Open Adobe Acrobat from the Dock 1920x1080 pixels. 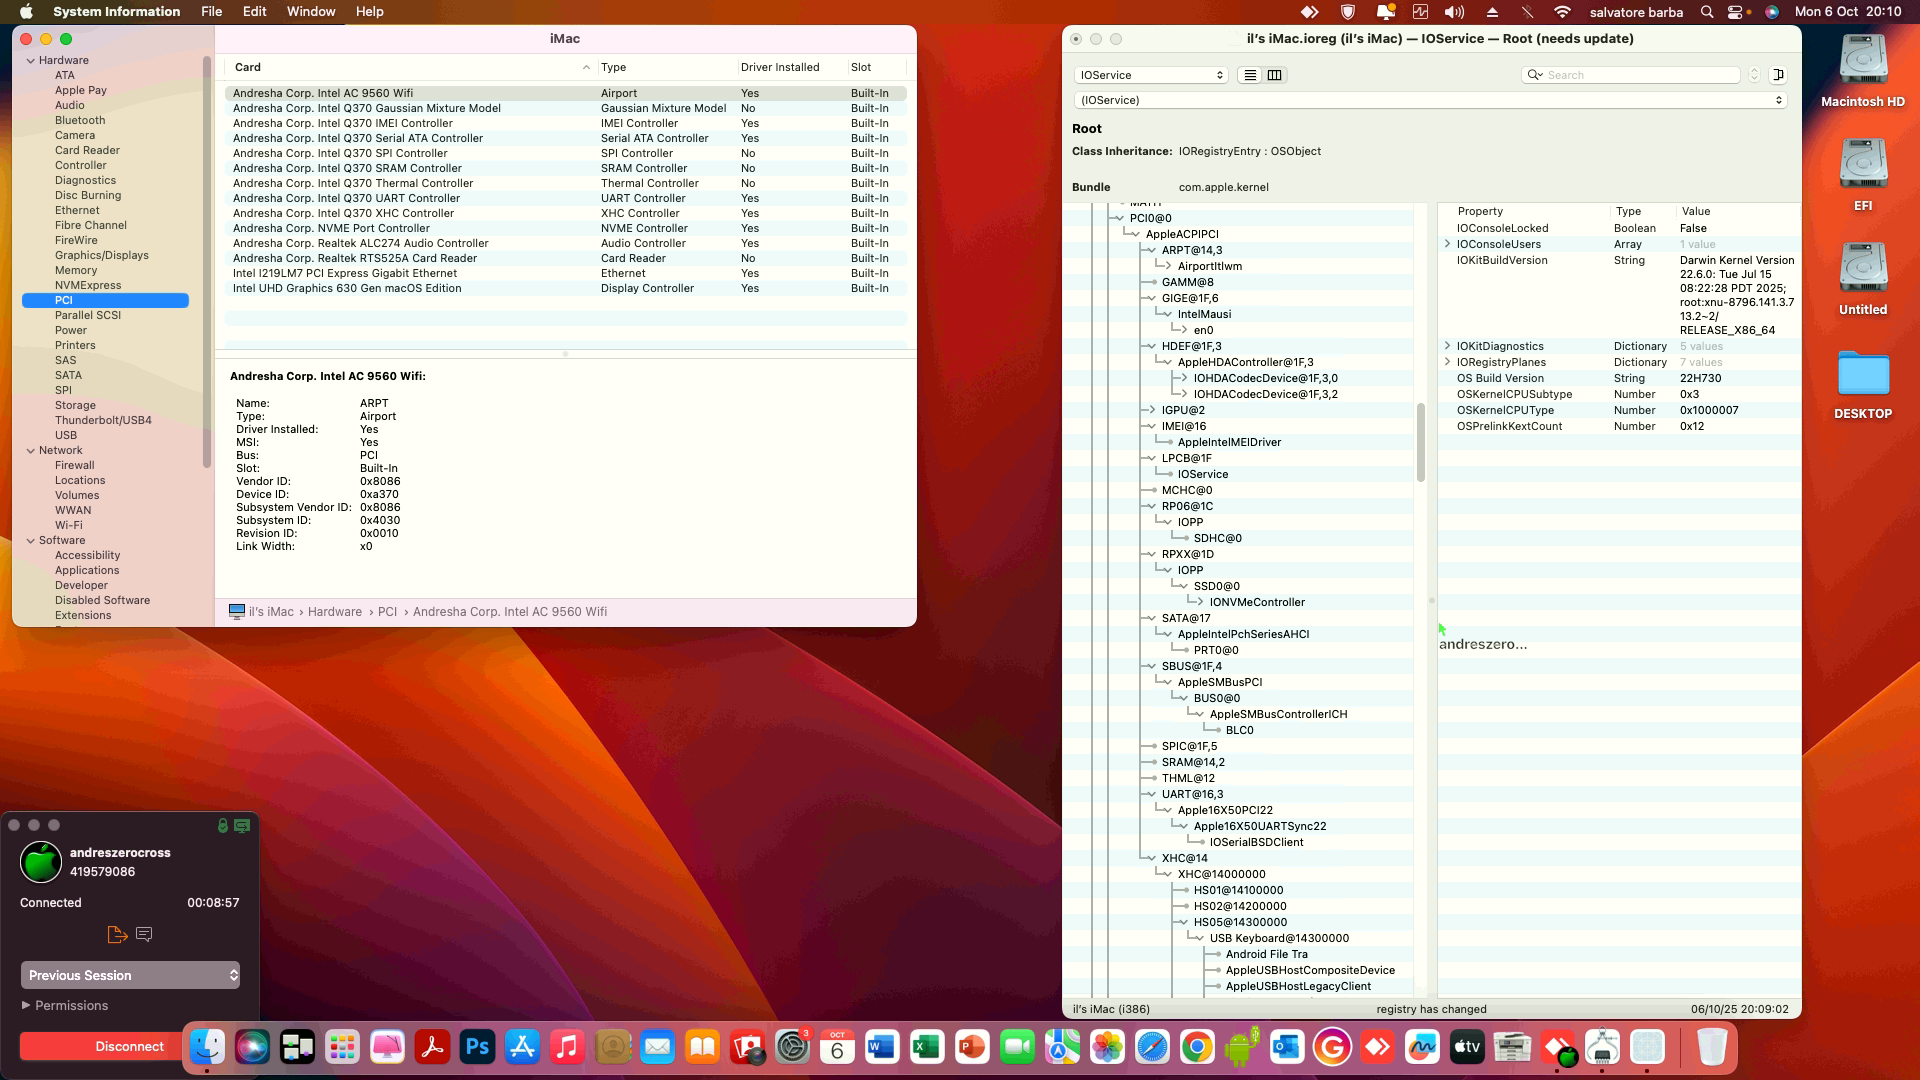click(432, 1047)
